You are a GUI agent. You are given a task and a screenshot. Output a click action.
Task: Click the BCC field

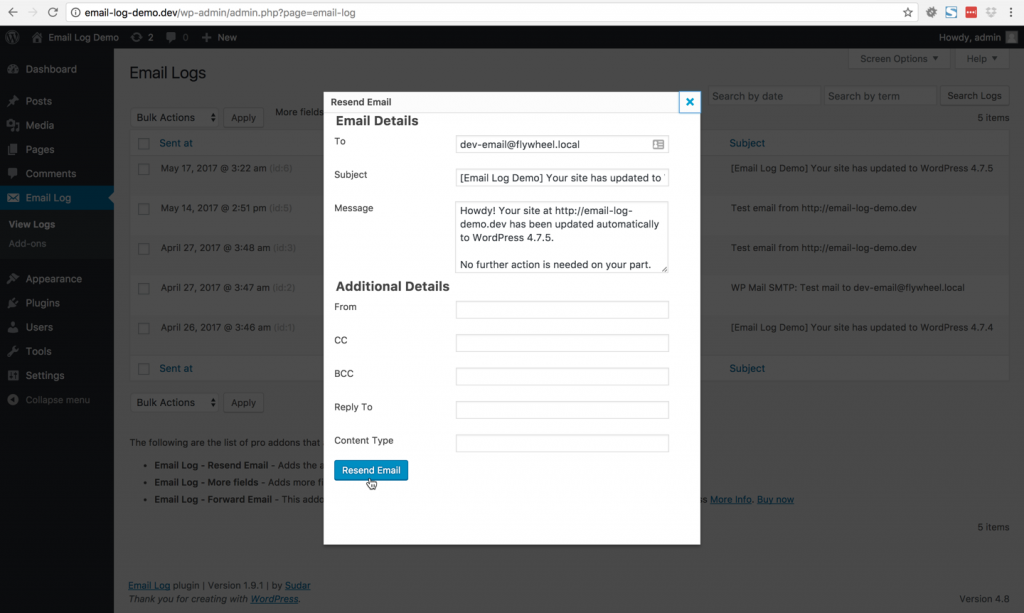pyautogui.click(x=562, y=376)
